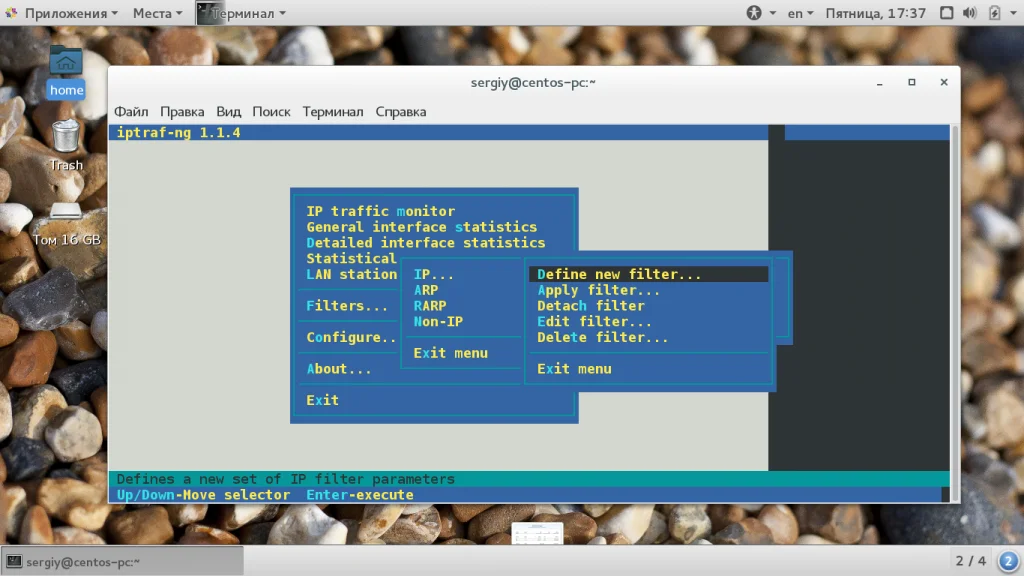Click the window title sergiy@centos-pc:~

[533, 82]
